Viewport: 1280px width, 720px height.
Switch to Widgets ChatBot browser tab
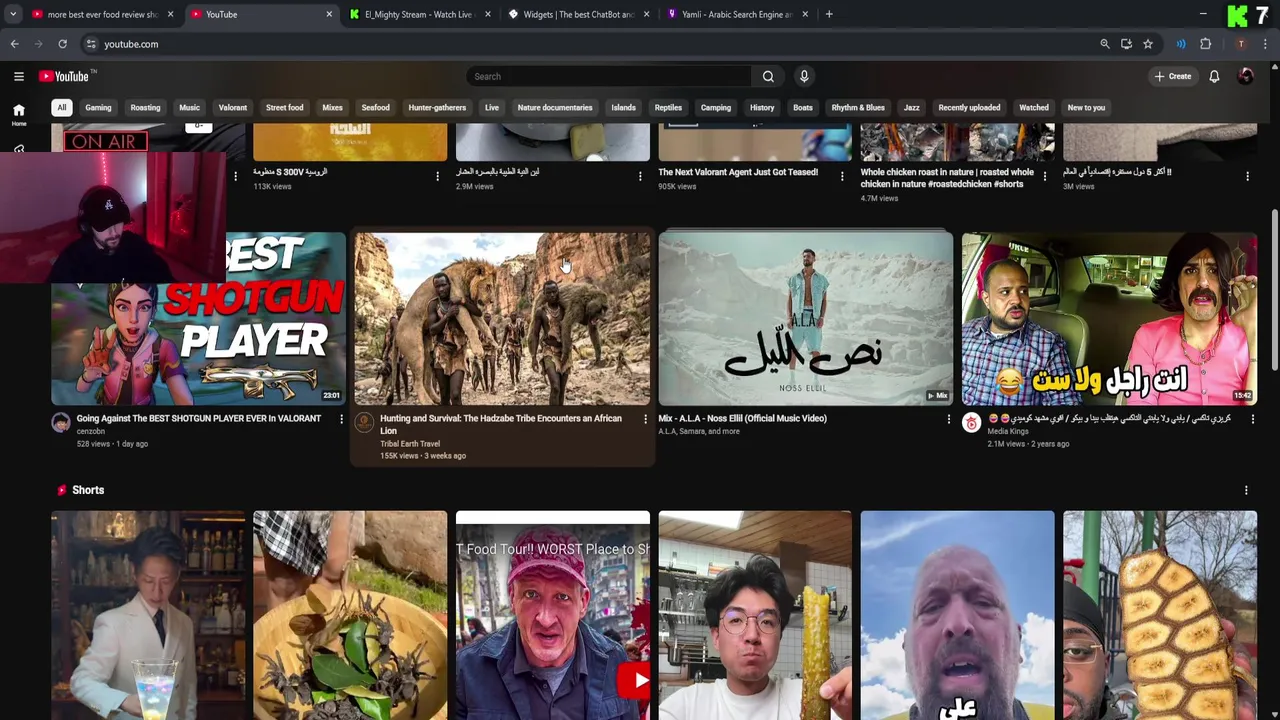tap(578, 14)
